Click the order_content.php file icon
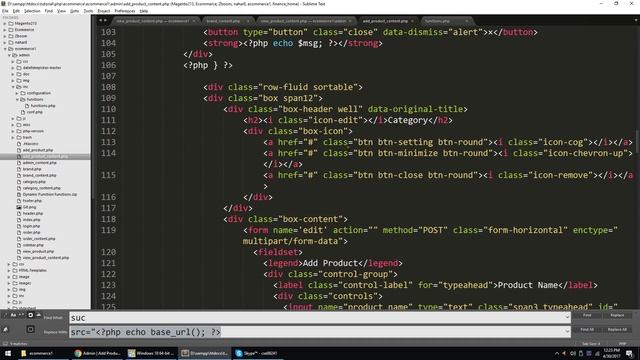Viewport: 640px width, 360px height. tap(19, 239)
